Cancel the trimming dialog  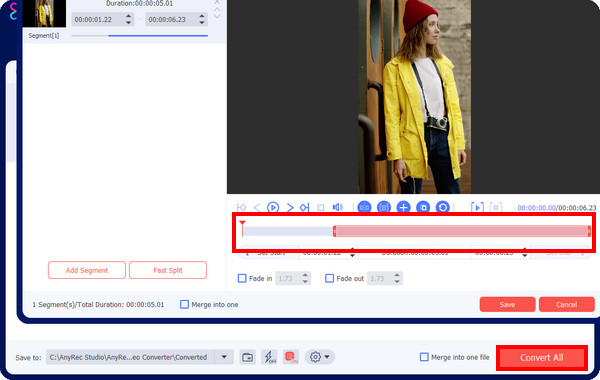coord(567,305)
